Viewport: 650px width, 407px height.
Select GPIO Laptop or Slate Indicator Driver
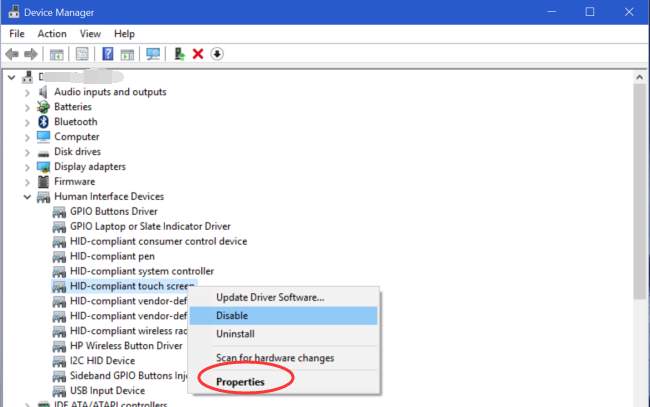(x=150, y=226)
